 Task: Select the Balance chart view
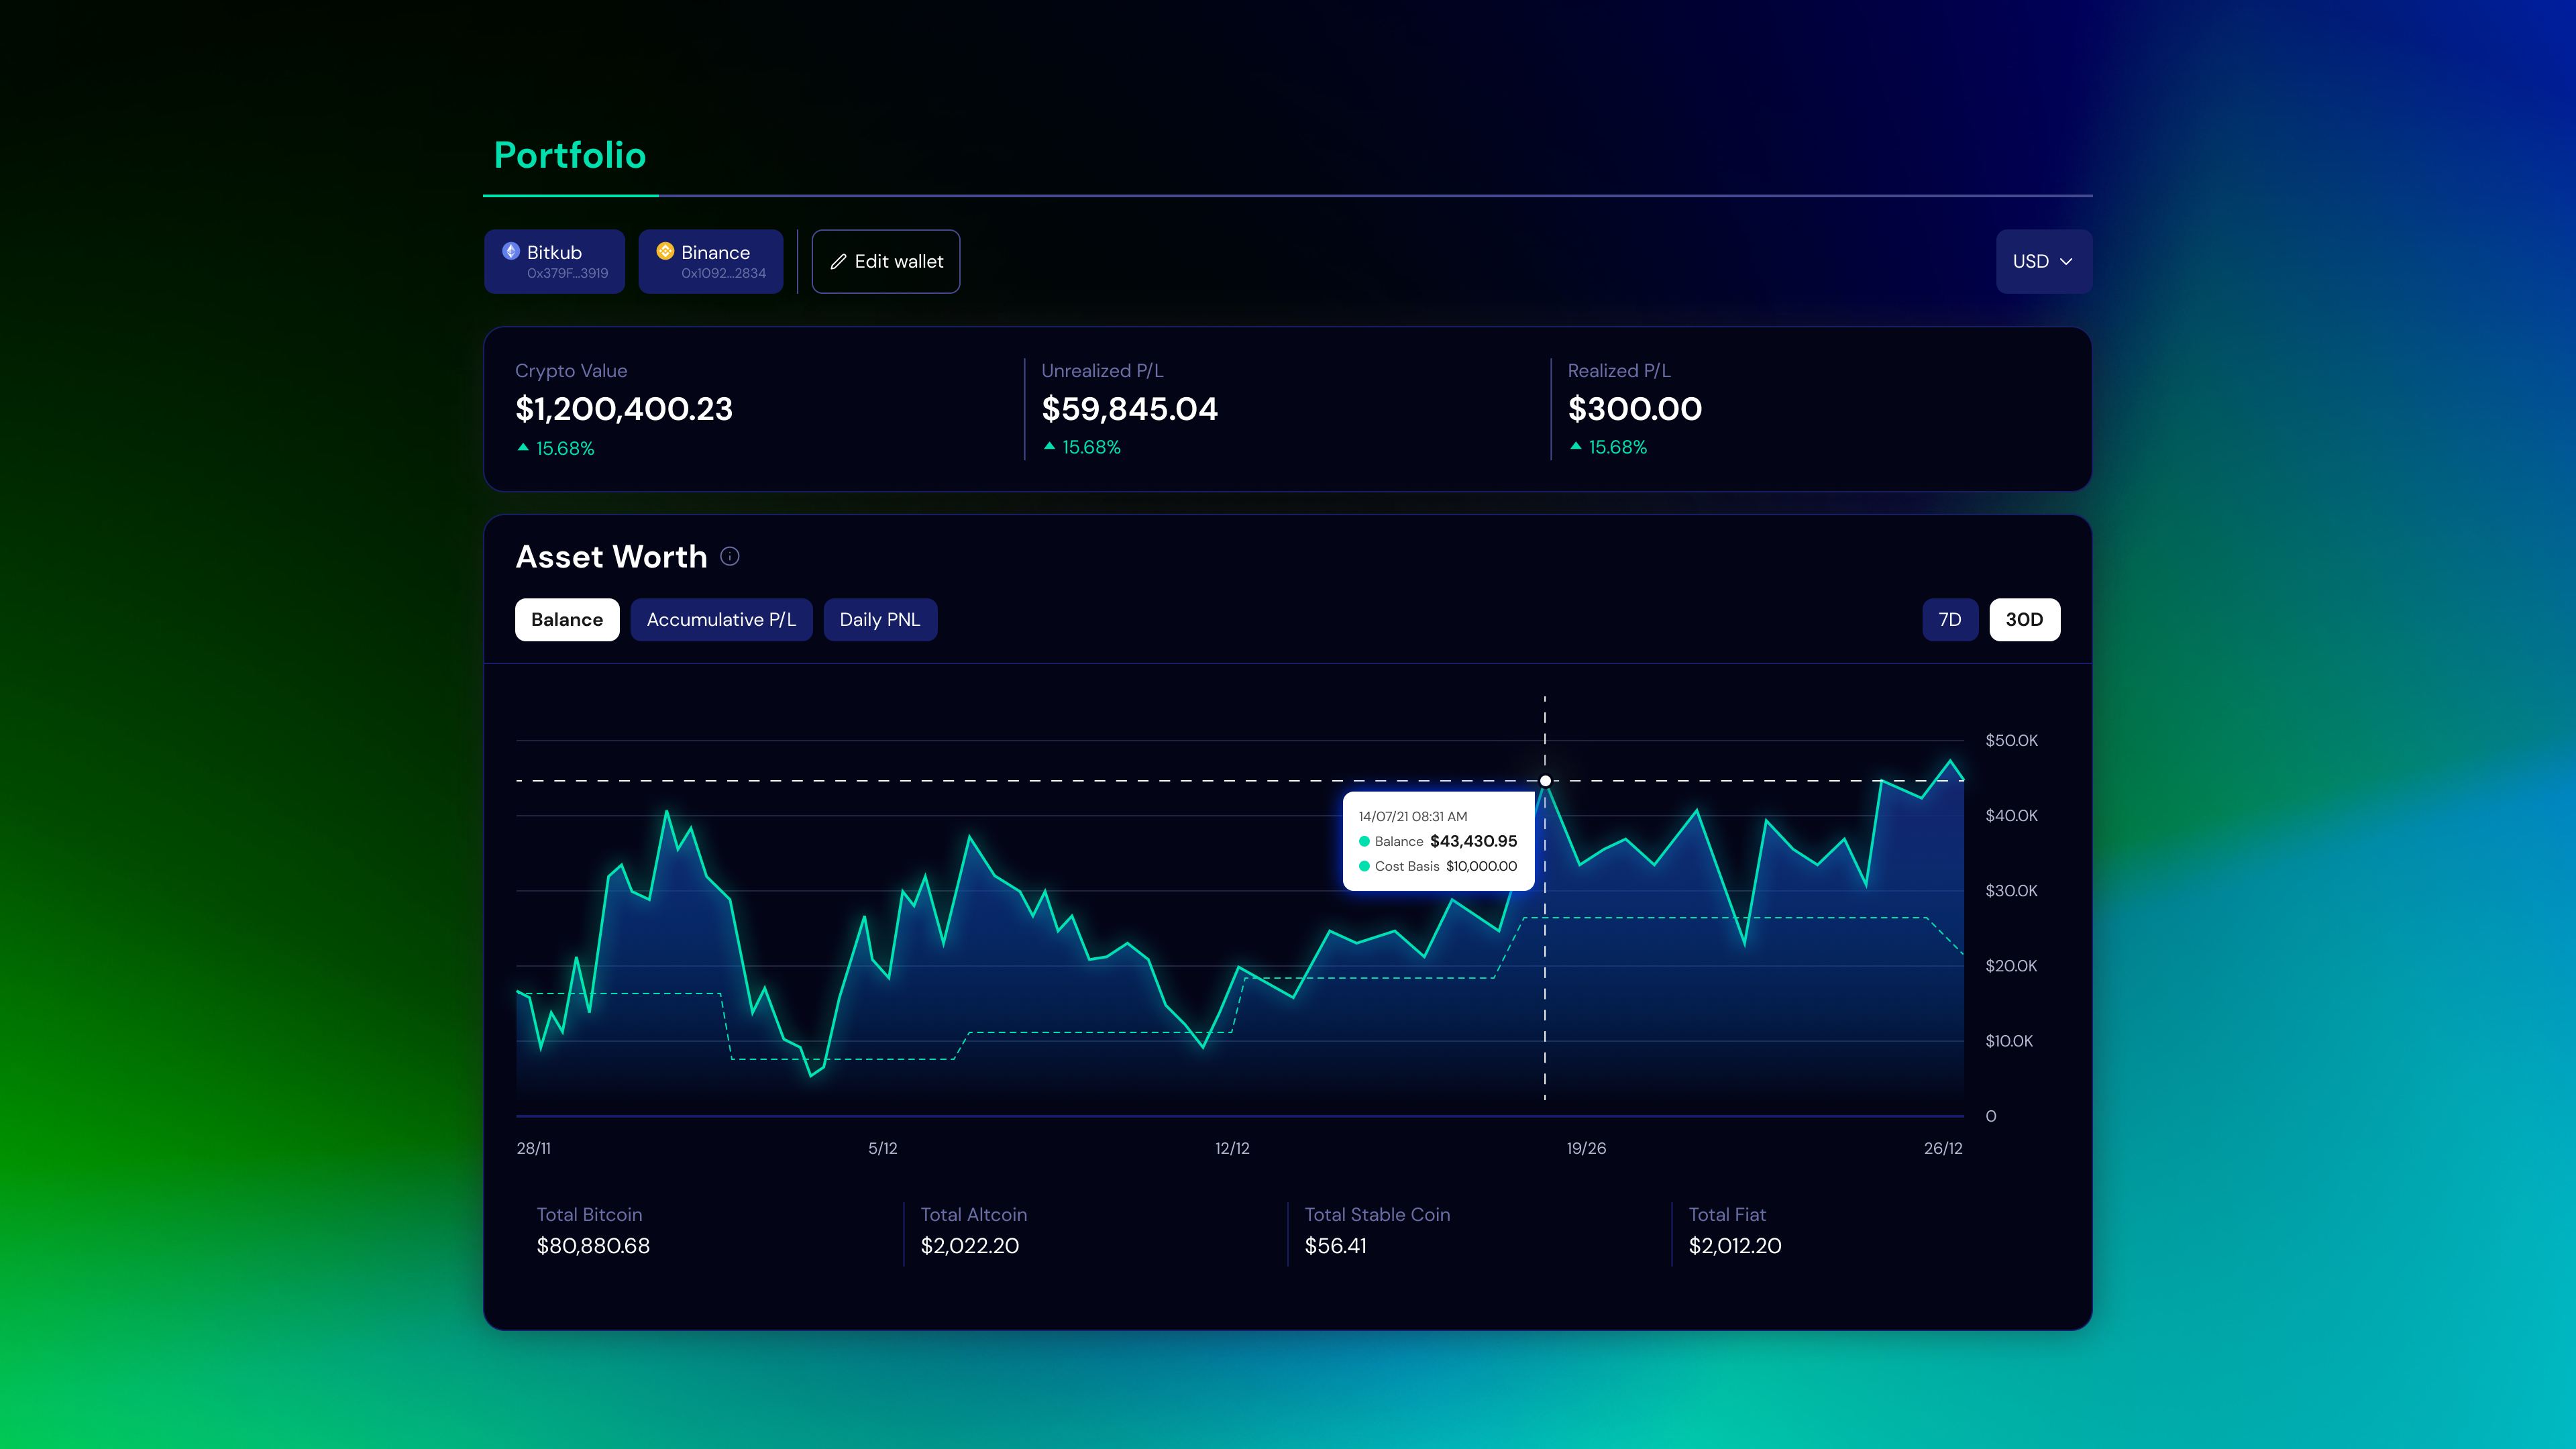(567, 620)
